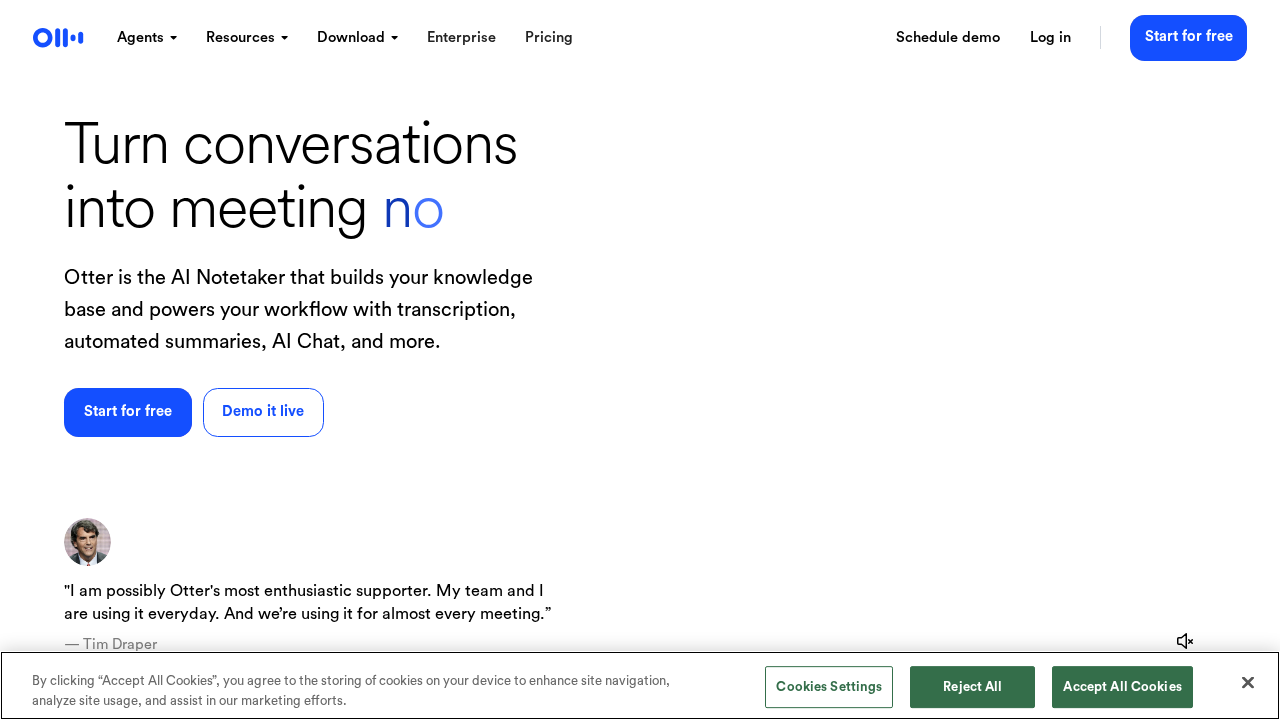Click the Tim Draper name caption
Image resolution: width=1280 pixels, height=720 pixels.
(x=111, y=644)
